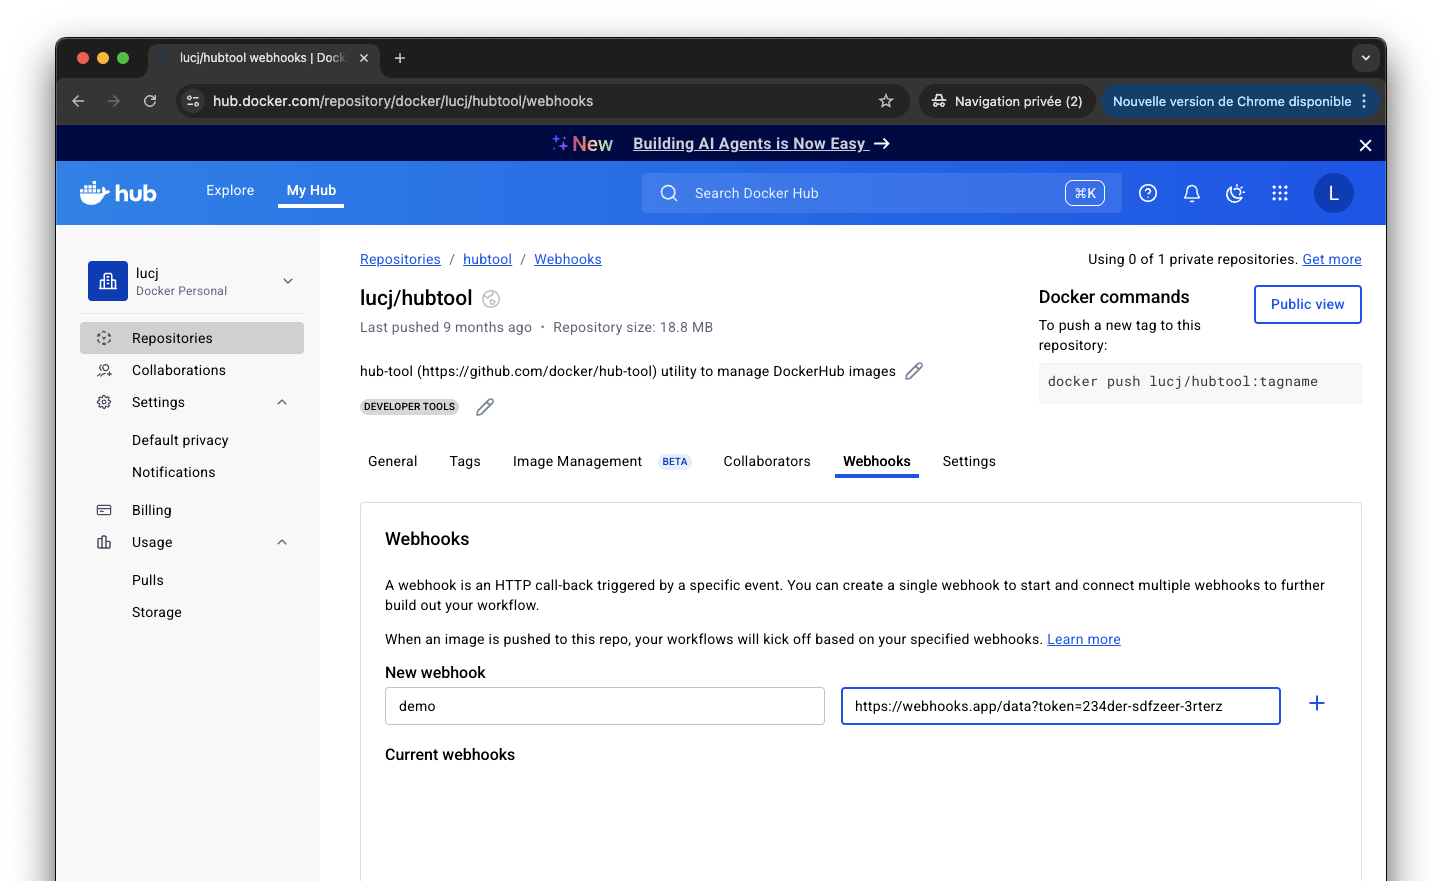Click the Navigation privée indicator

click(1007, 101)
